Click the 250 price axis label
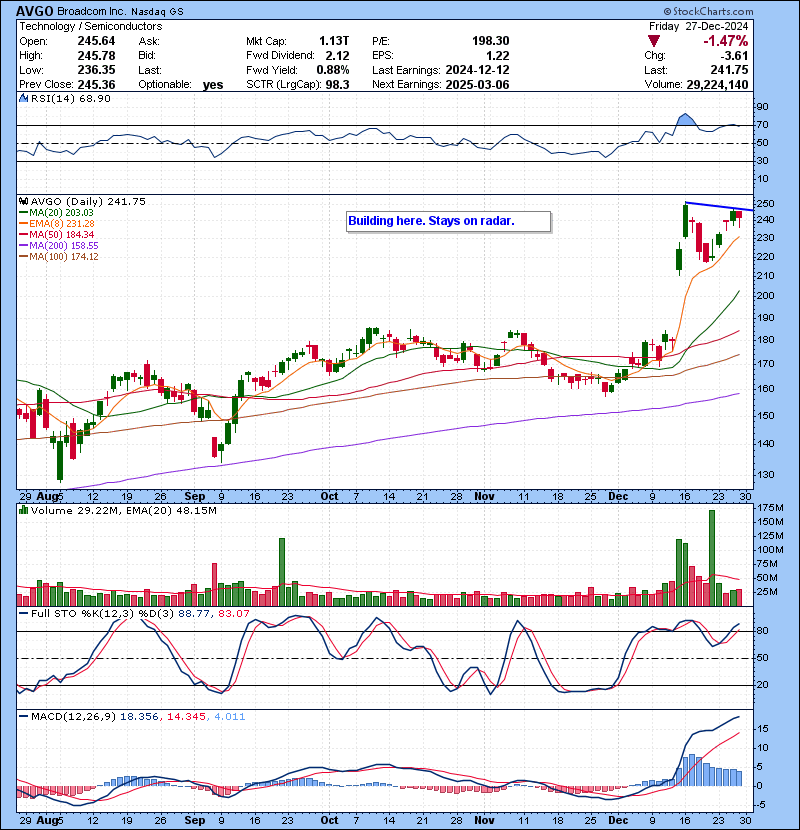Viewport: 800px width, 830px height. pos(766,204)
